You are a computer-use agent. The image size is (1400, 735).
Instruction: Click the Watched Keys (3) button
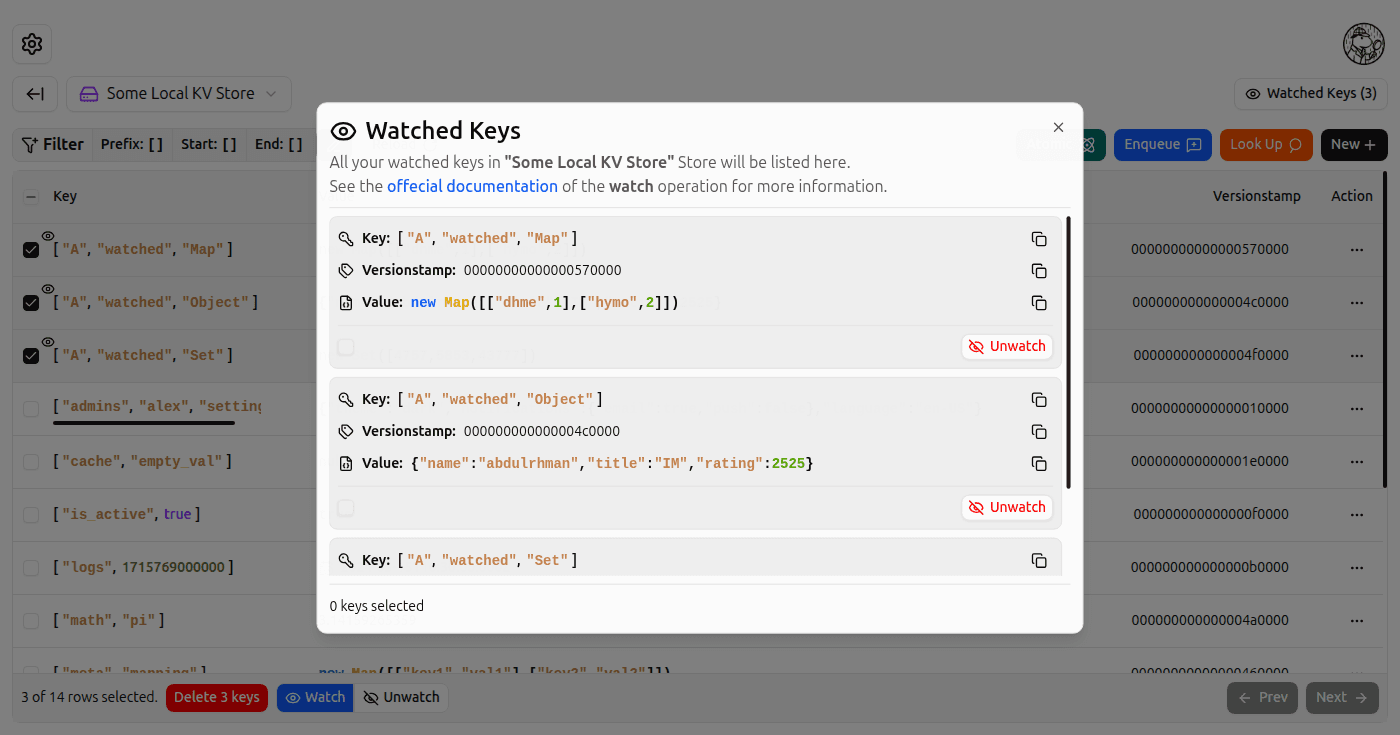click(x=1310, y=94)
